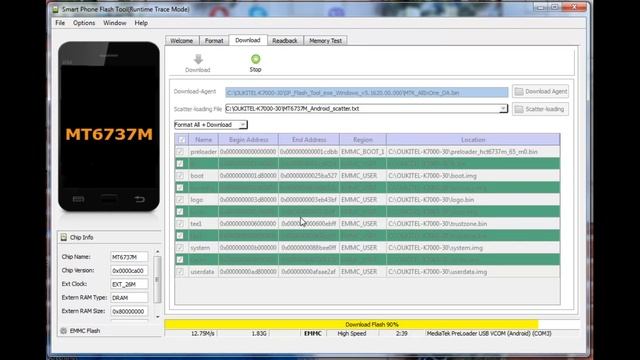The image size is (640, 360).
Task: Open the Memory Test tab
Action: [x=325, y=41]
